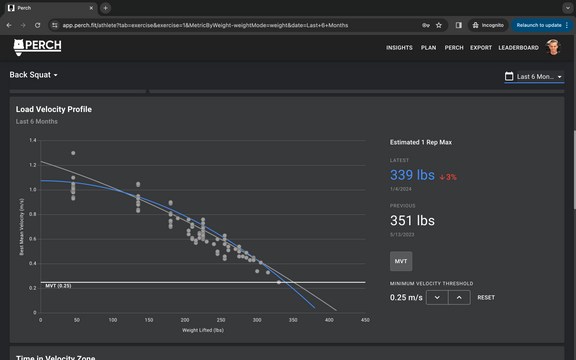Viewport: 576px width, 360px height.
Task: Click Relaunch to update button
Action: click(542, 25)
